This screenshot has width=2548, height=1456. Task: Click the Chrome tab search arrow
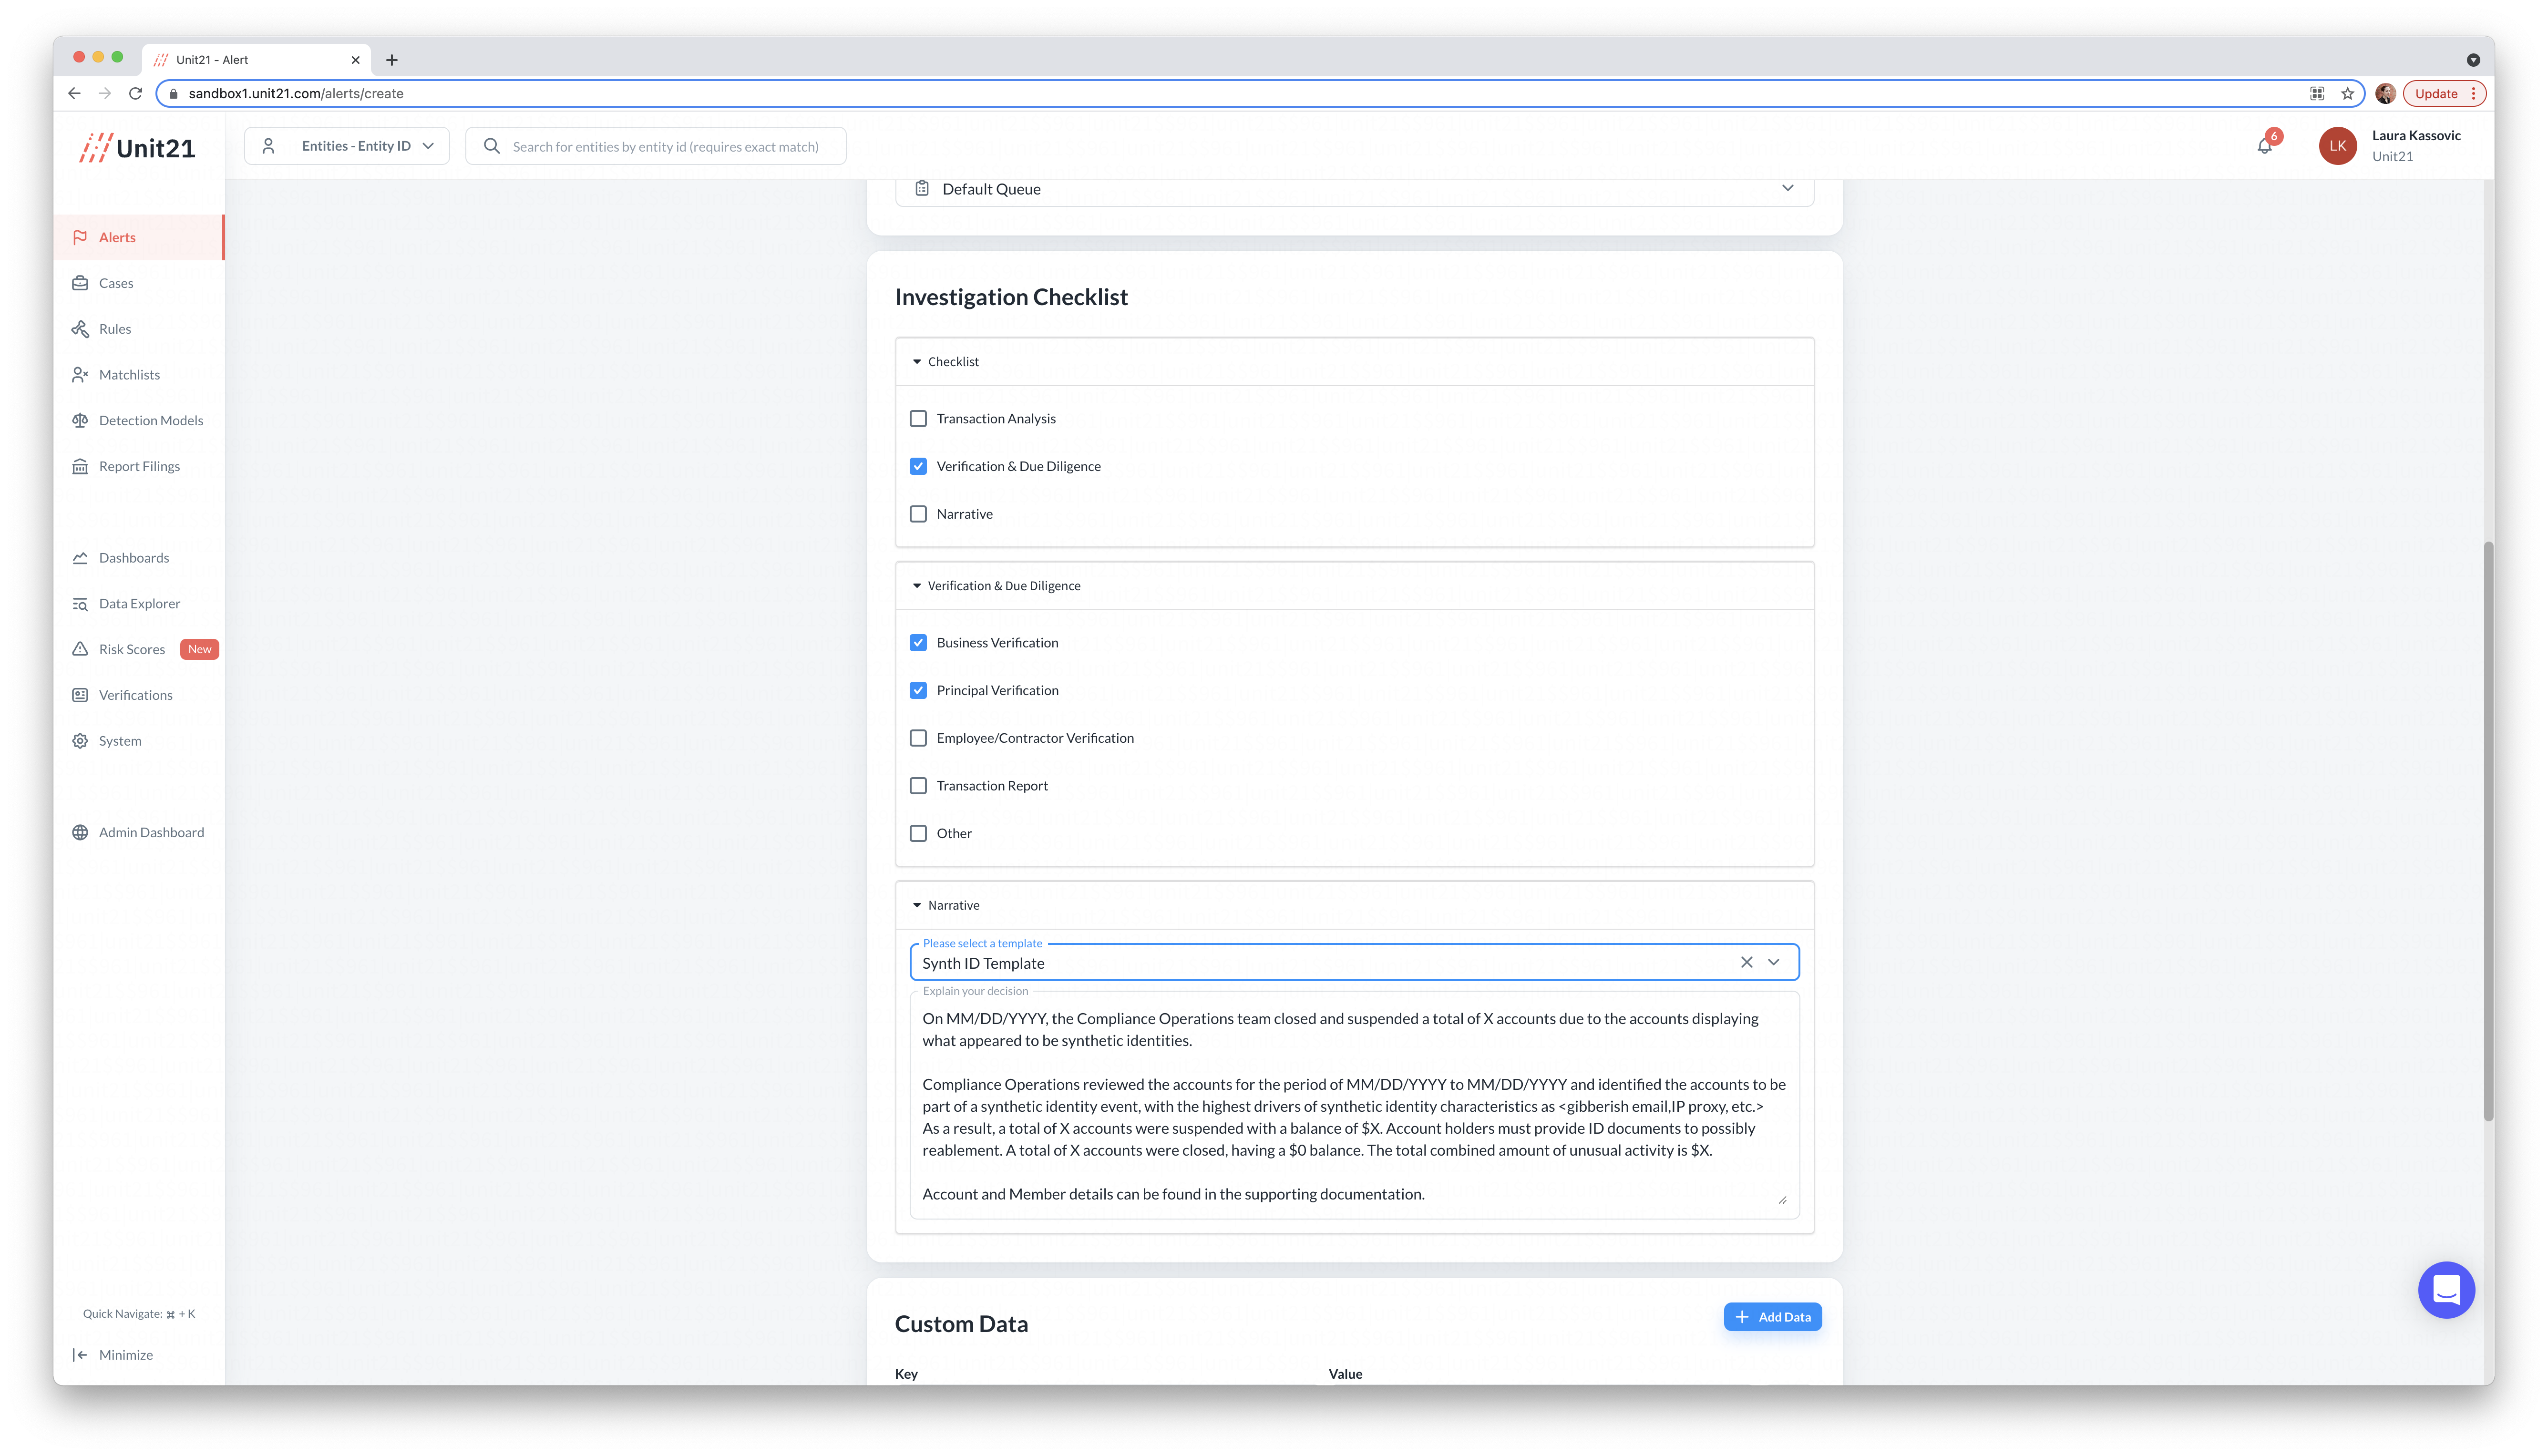tap(2472, 60)
